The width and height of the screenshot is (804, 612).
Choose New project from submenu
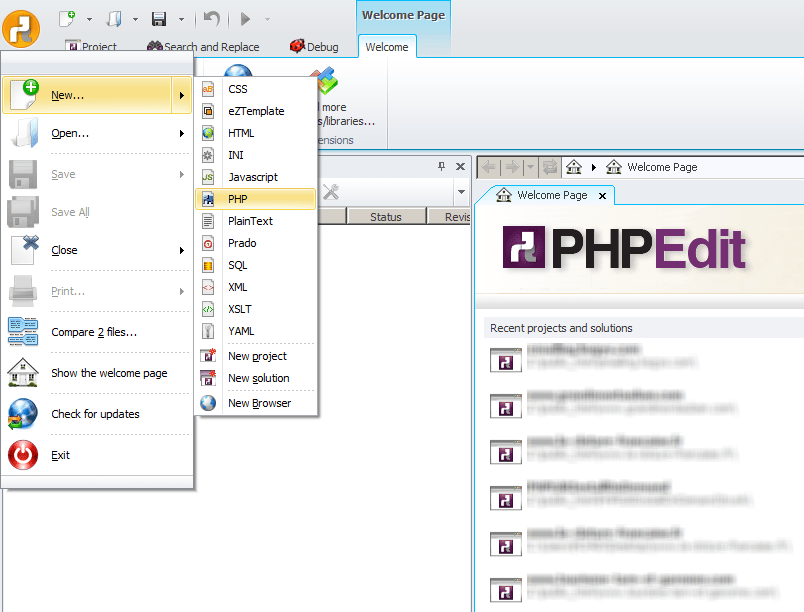click(x=255, y=356)
